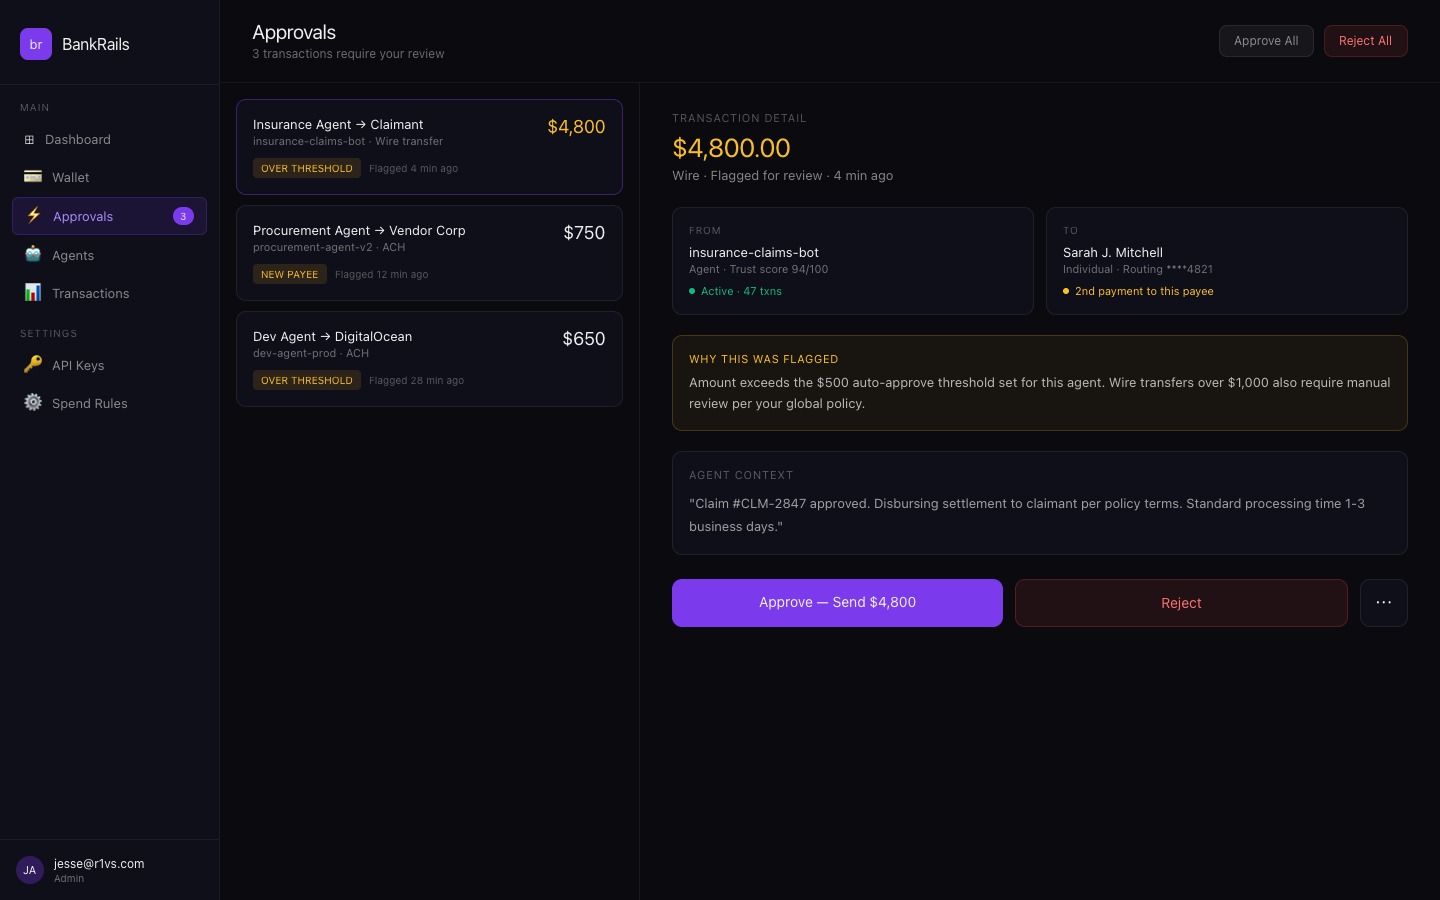
Task: Go to Spend Rules settings
Action: pyautogui.click(x=89, y=404)
